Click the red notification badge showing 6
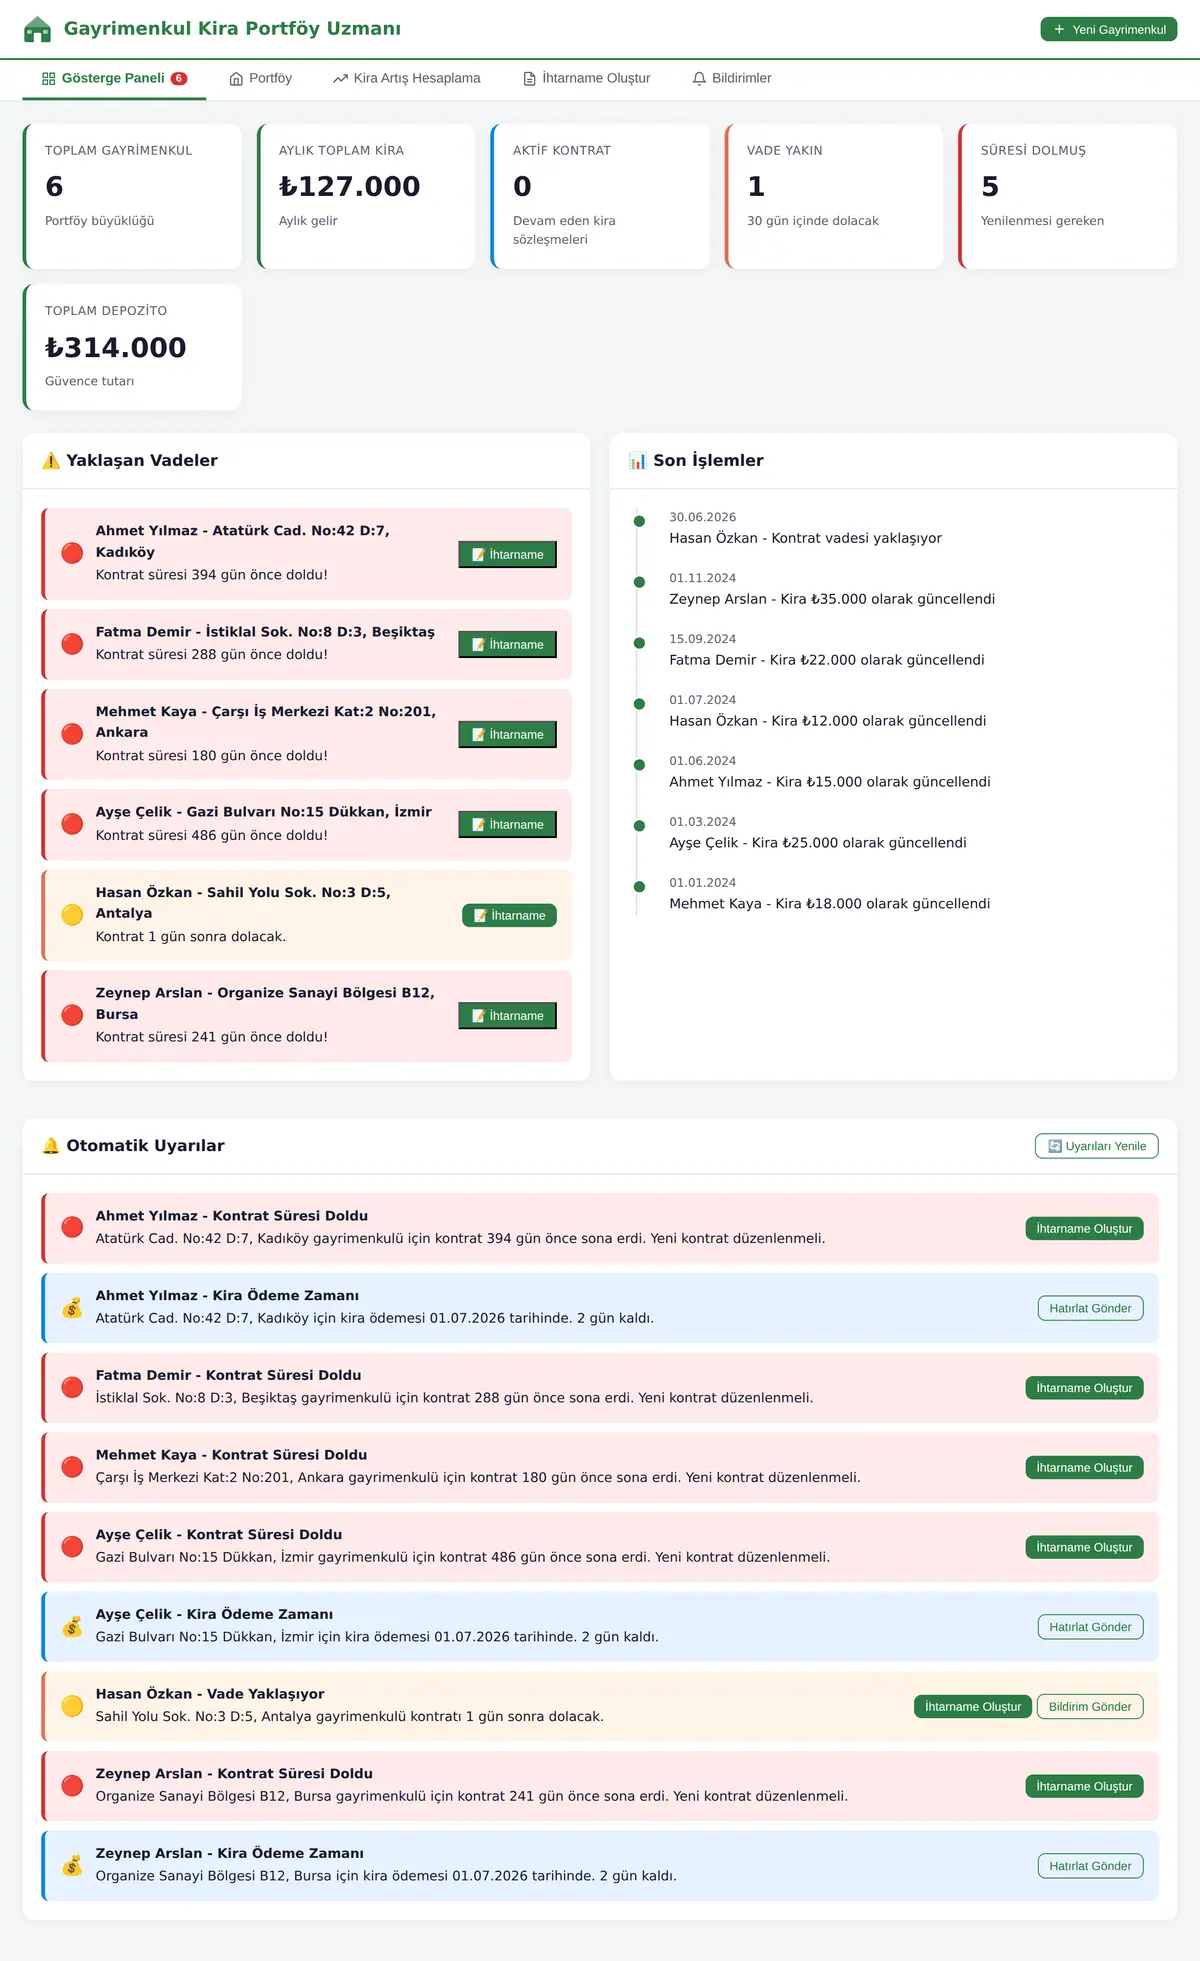 [179, 79]
